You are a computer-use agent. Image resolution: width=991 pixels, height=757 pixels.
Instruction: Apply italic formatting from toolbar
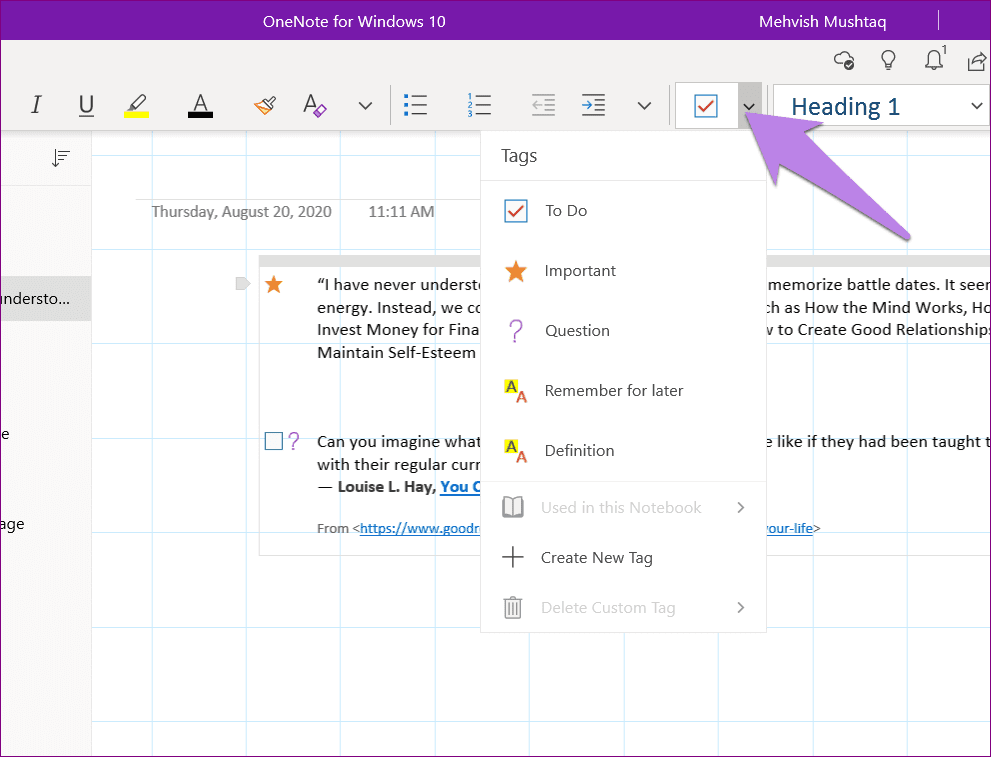point(36,105)
